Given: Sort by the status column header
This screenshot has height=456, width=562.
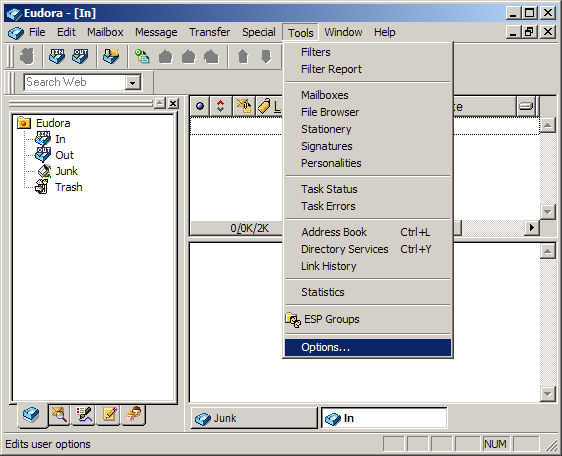Looking at the screenshot, I should (200, 106).
